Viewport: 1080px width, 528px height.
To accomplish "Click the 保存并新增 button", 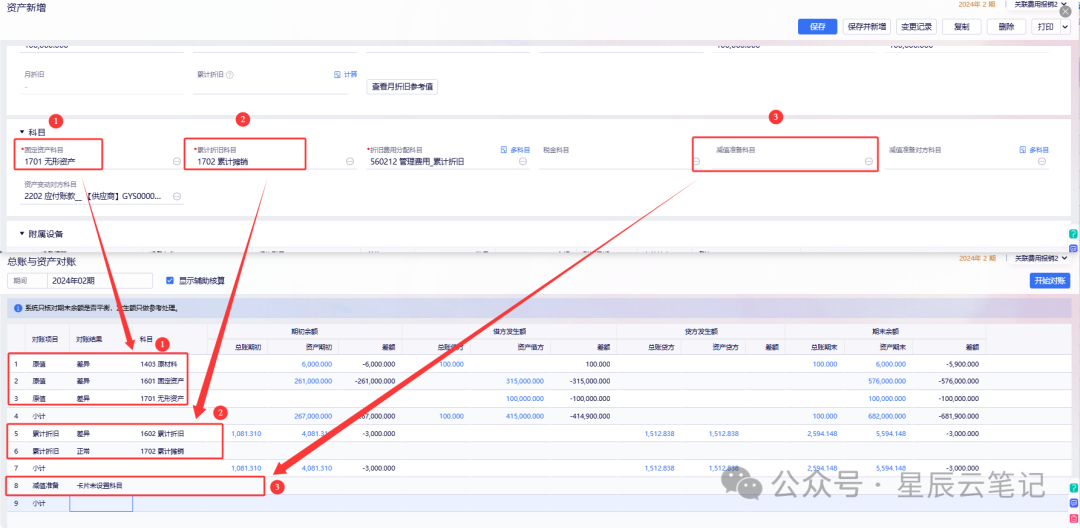I will (866, 27).
